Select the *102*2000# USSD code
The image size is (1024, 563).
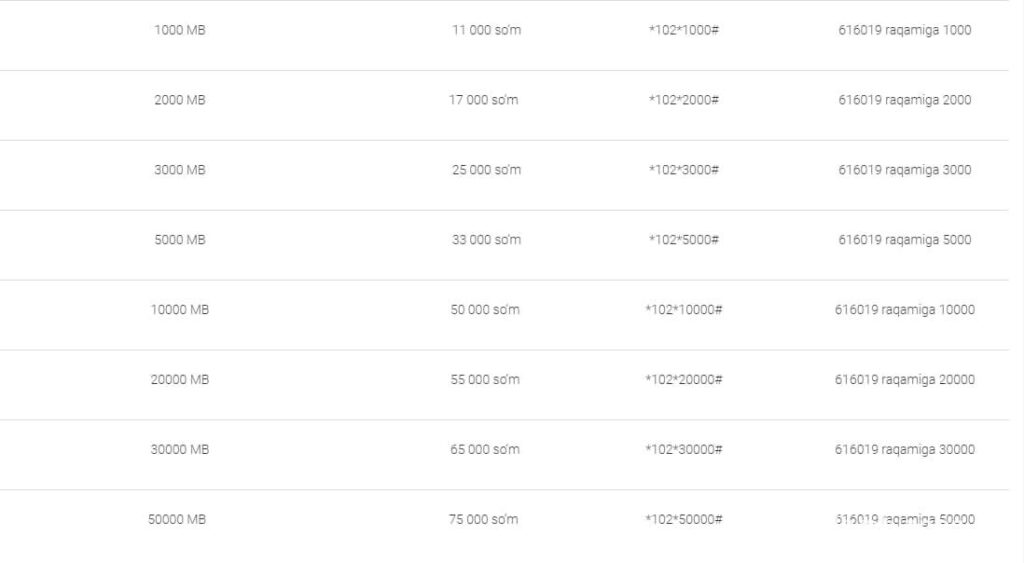tap(684, 100)
